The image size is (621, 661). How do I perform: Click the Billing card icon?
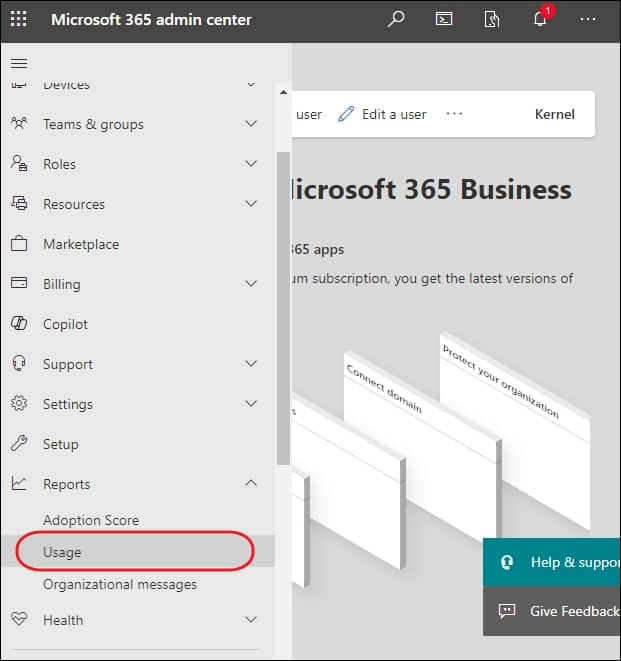click(19, 282)
